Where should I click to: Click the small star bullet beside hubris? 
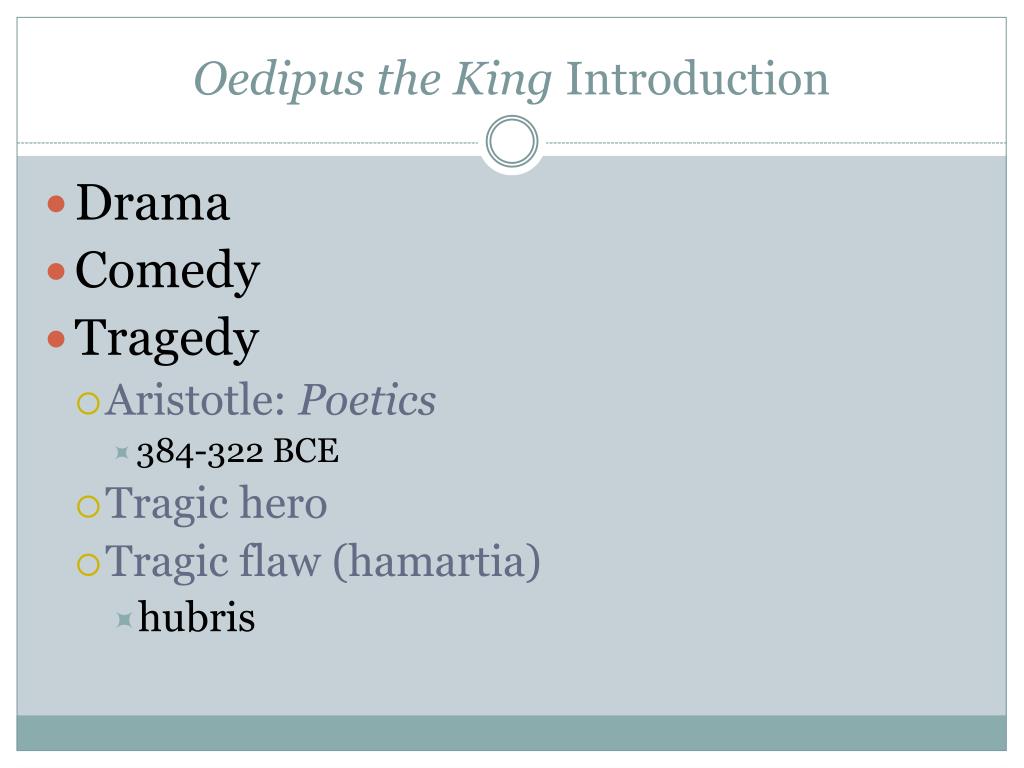(124, 619)
